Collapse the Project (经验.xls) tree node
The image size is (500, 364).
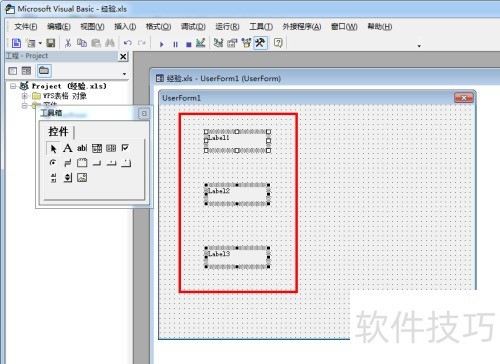coord(13,86)
